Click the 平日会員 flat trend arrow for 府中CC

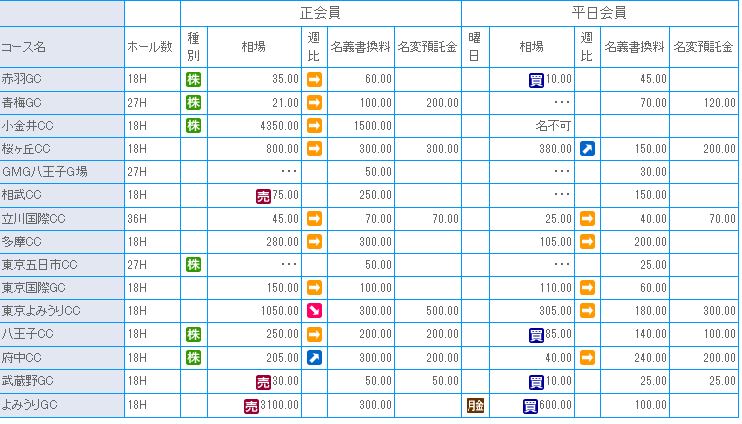(587, 358)
